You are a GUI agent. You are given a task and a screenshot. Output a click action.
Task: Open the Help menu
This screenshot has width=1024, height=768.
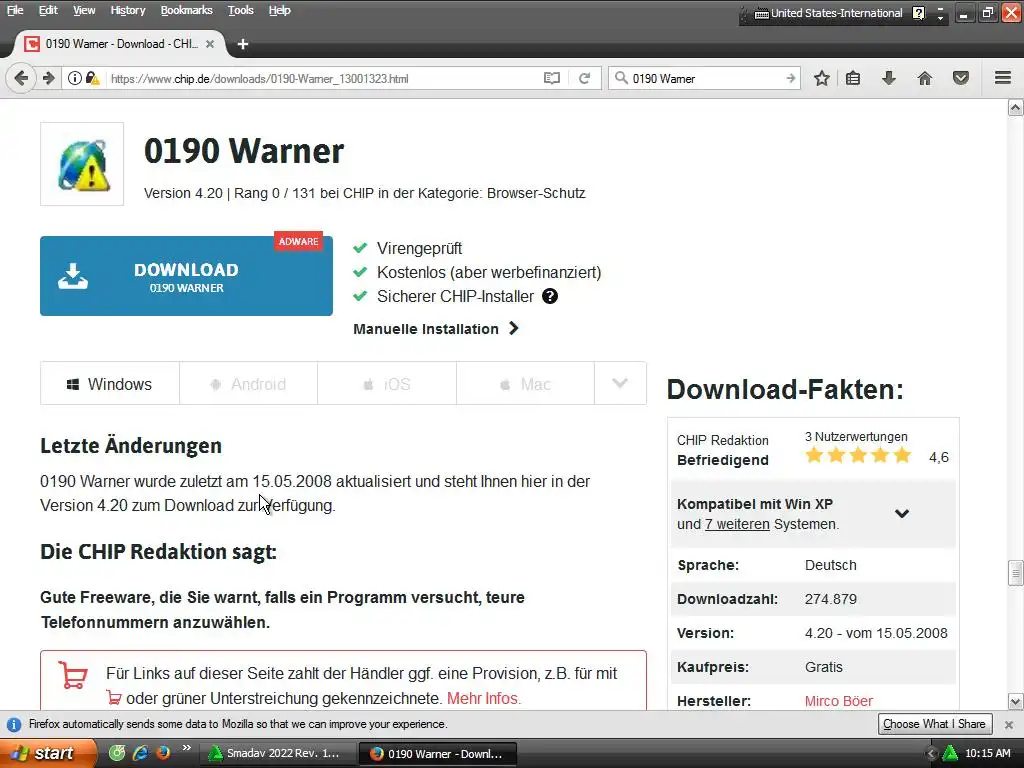[x=280, y=10]
